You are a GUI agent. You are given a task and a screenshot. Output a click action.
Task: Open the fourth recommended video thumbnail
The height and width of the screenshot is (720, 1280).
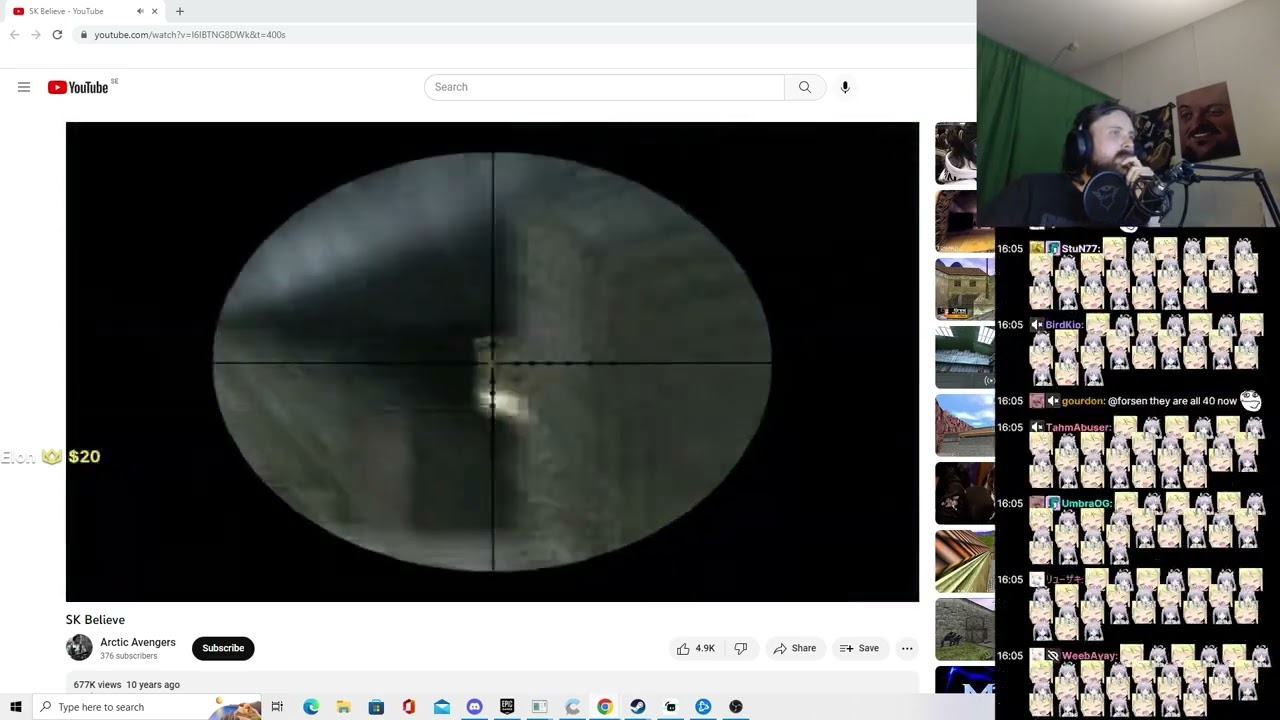[965, 357]
